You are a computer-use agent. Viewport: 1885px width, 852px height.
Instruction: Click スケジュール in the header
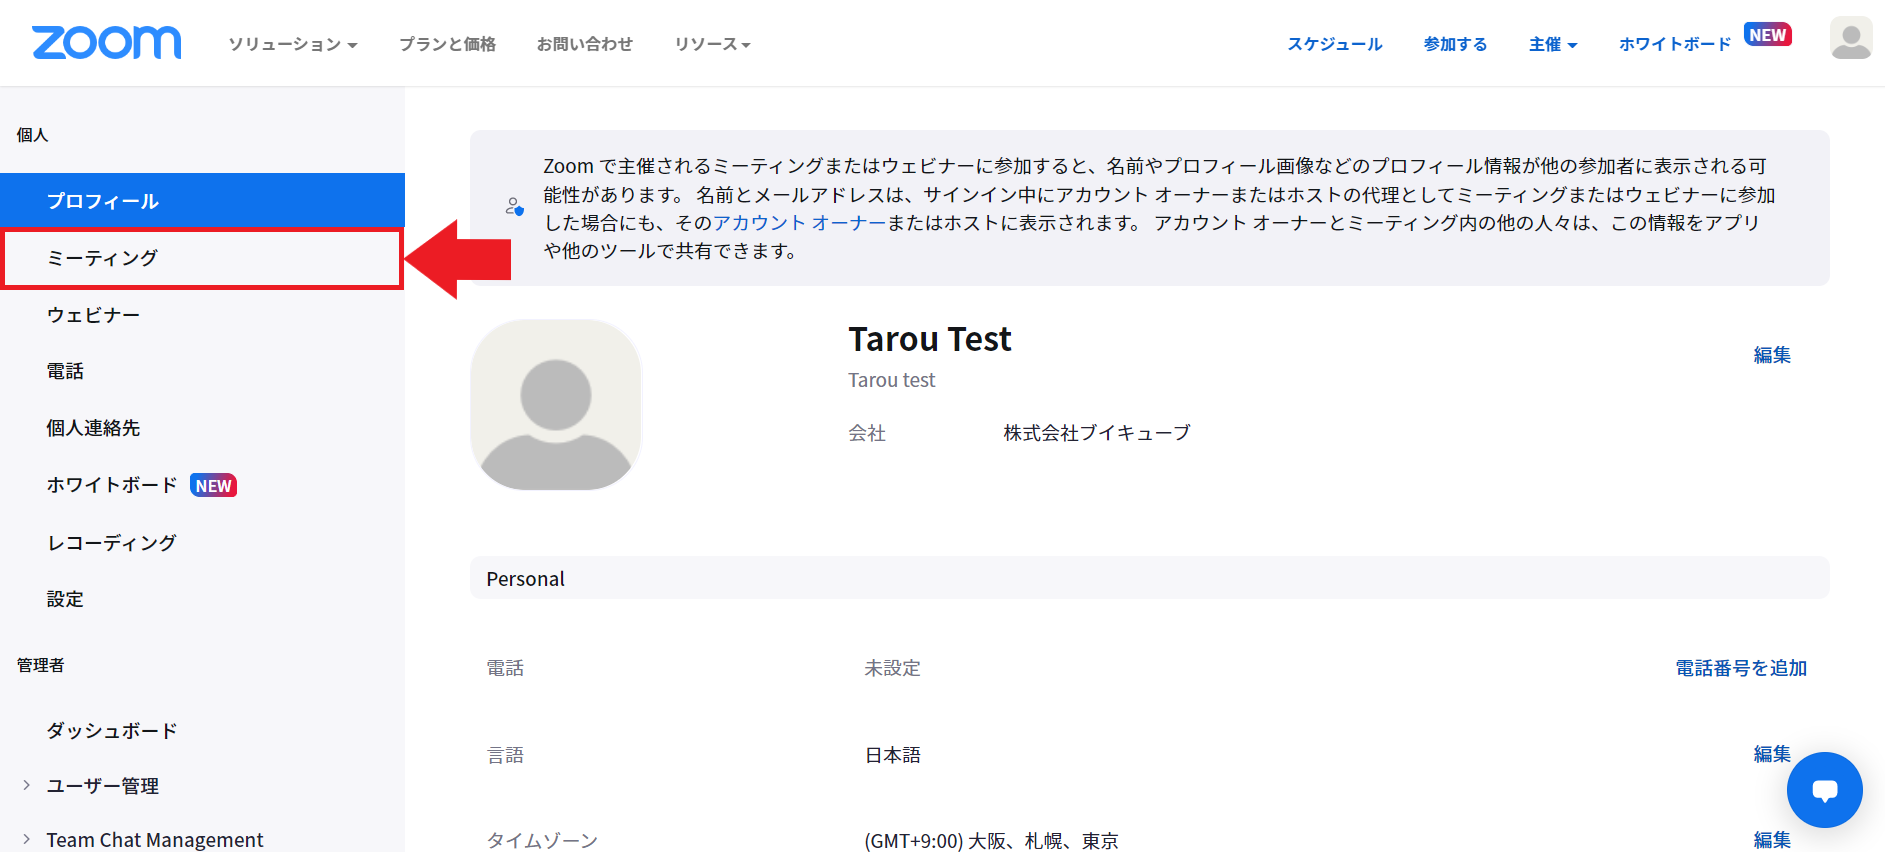coord(1334,44)
